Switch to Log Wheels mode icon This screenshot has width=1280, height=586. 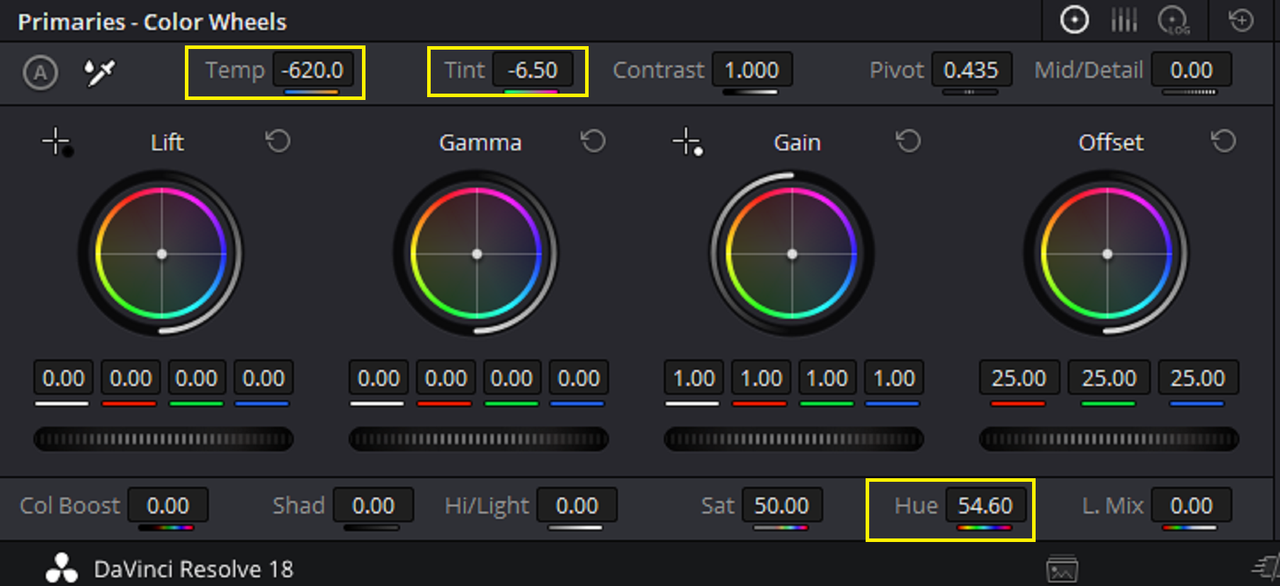(1173, 21)
